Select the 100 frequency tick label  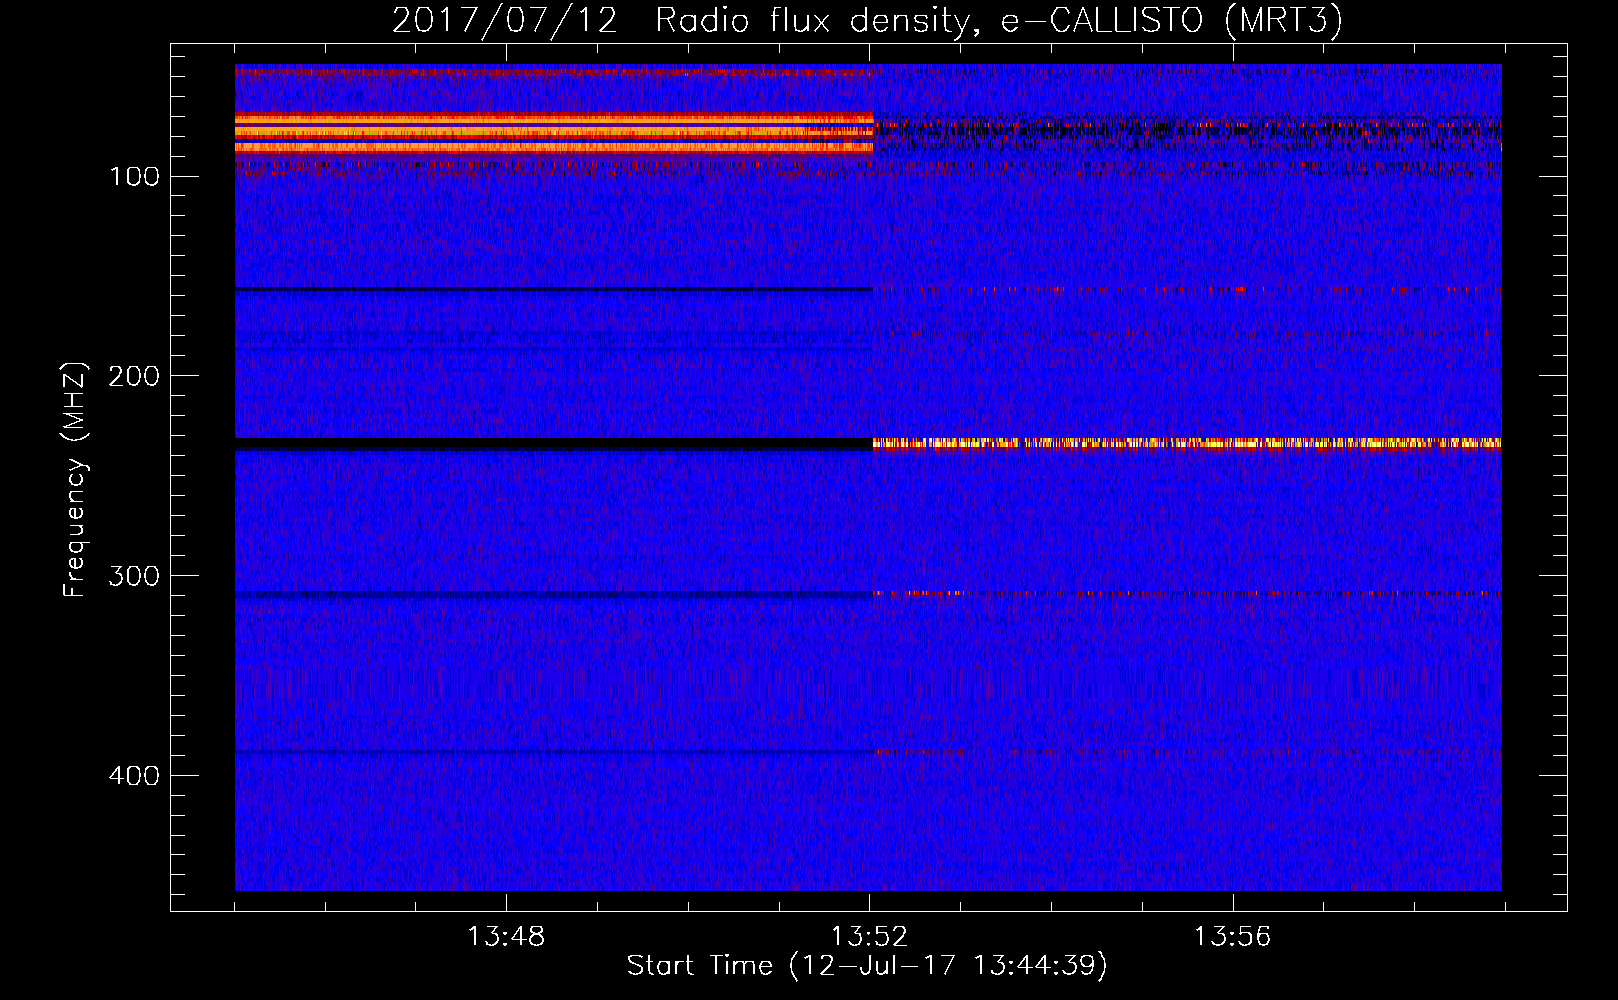click(x=135, y=177)
